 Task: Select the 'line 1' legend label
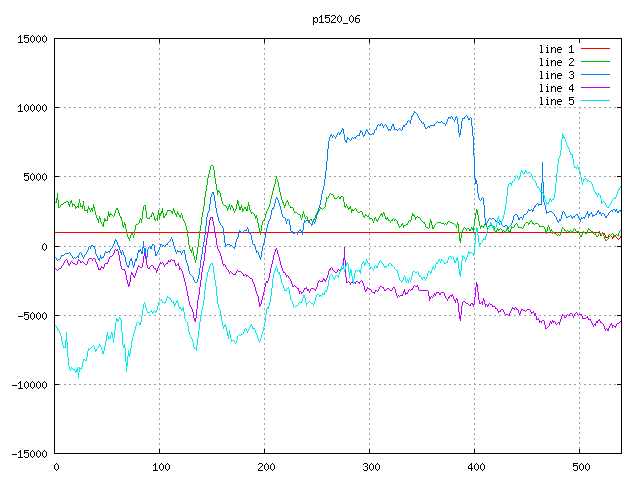click(557, 49)
